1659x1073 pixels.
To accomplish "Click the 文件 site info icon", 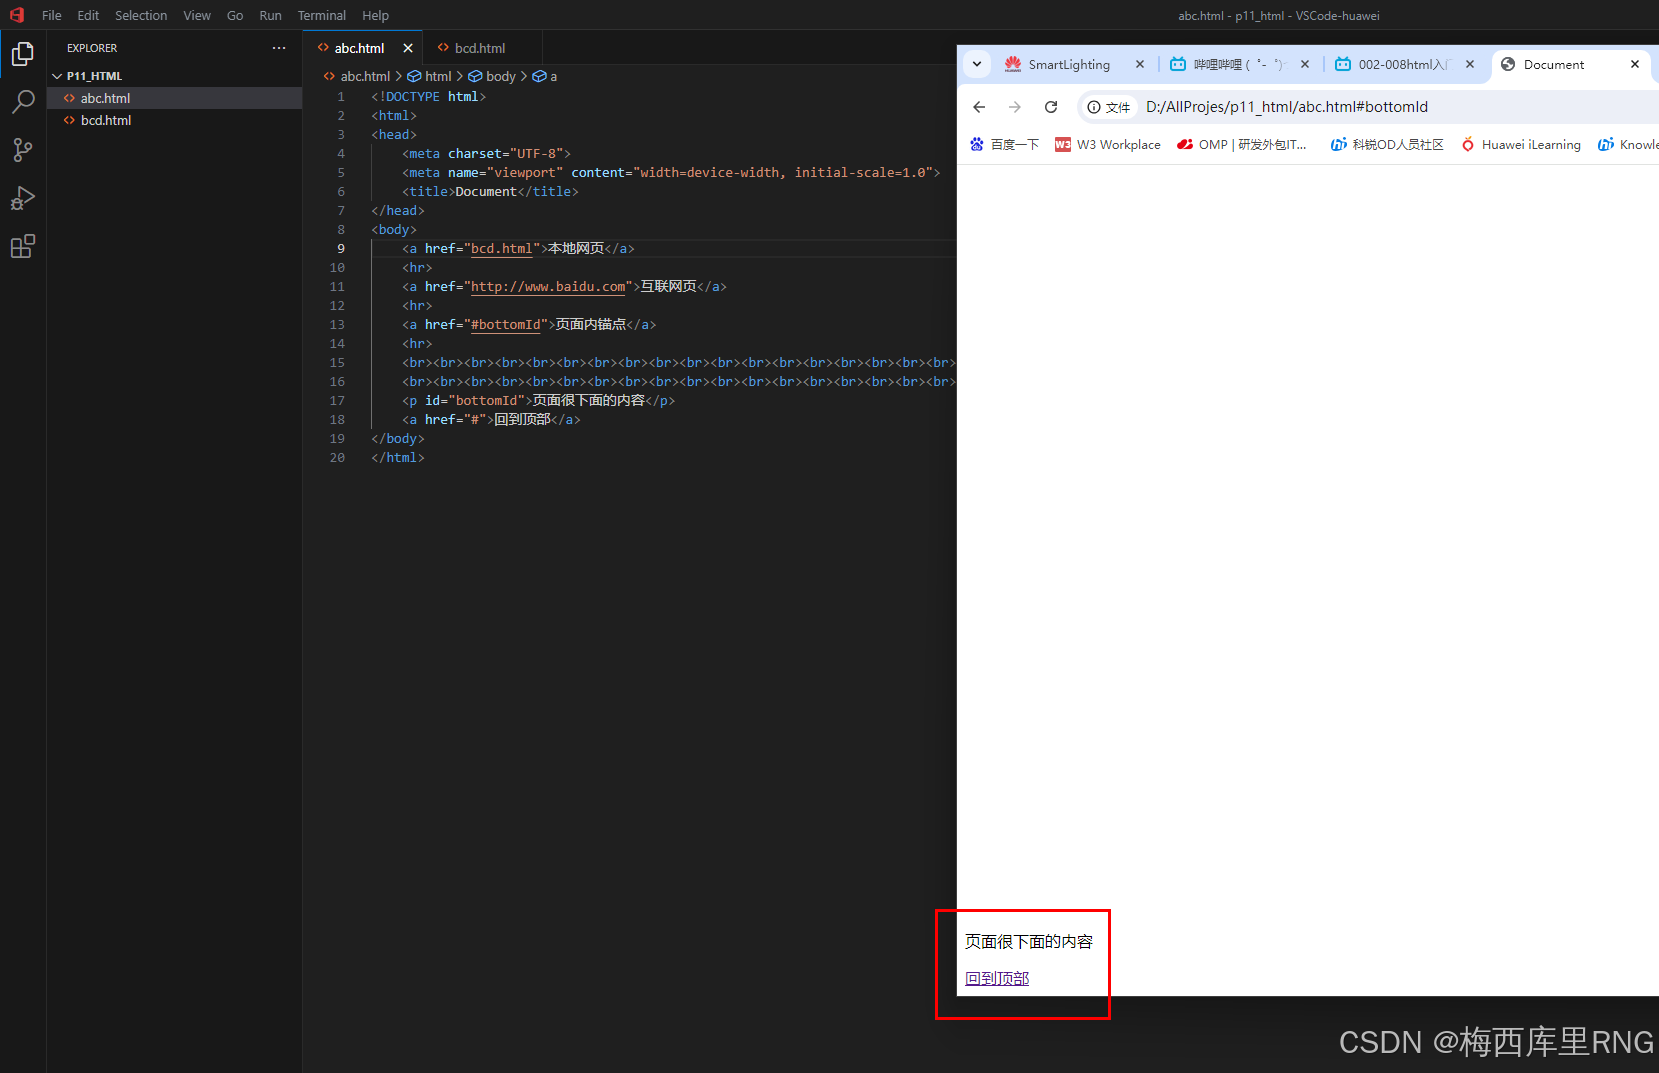I will [1109, 107].
